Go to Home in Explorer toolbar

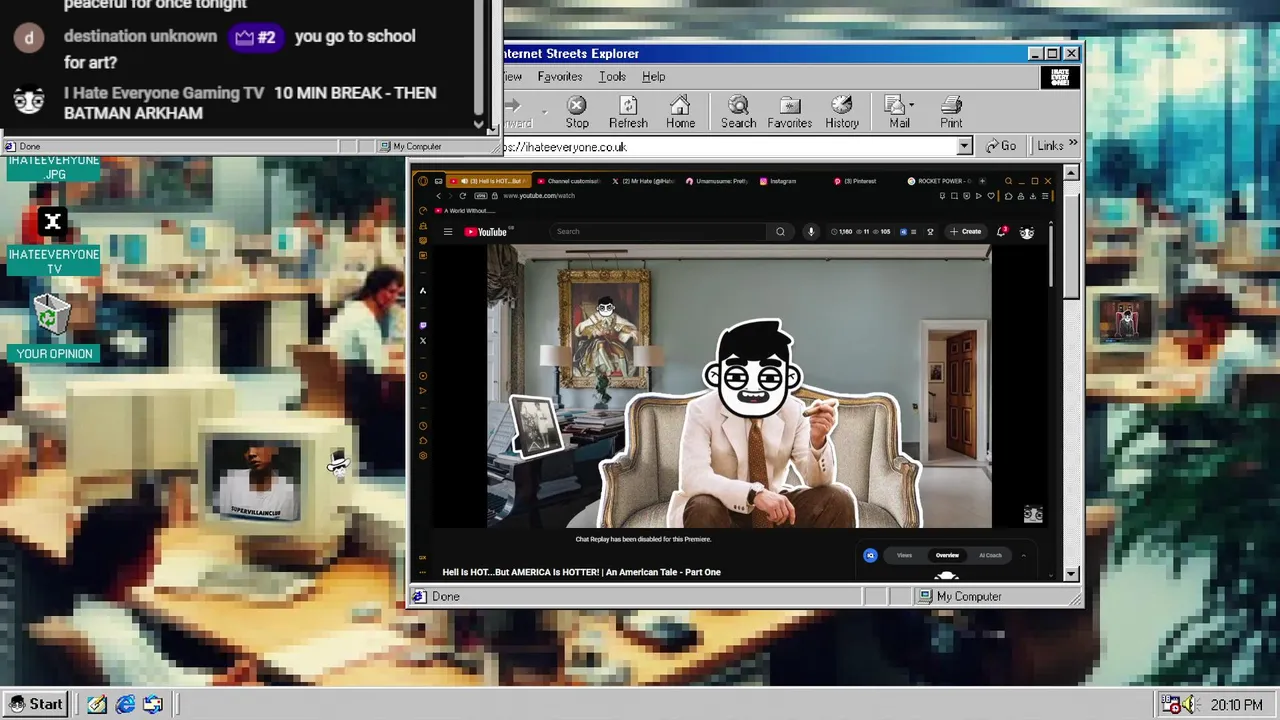point(680,113)
